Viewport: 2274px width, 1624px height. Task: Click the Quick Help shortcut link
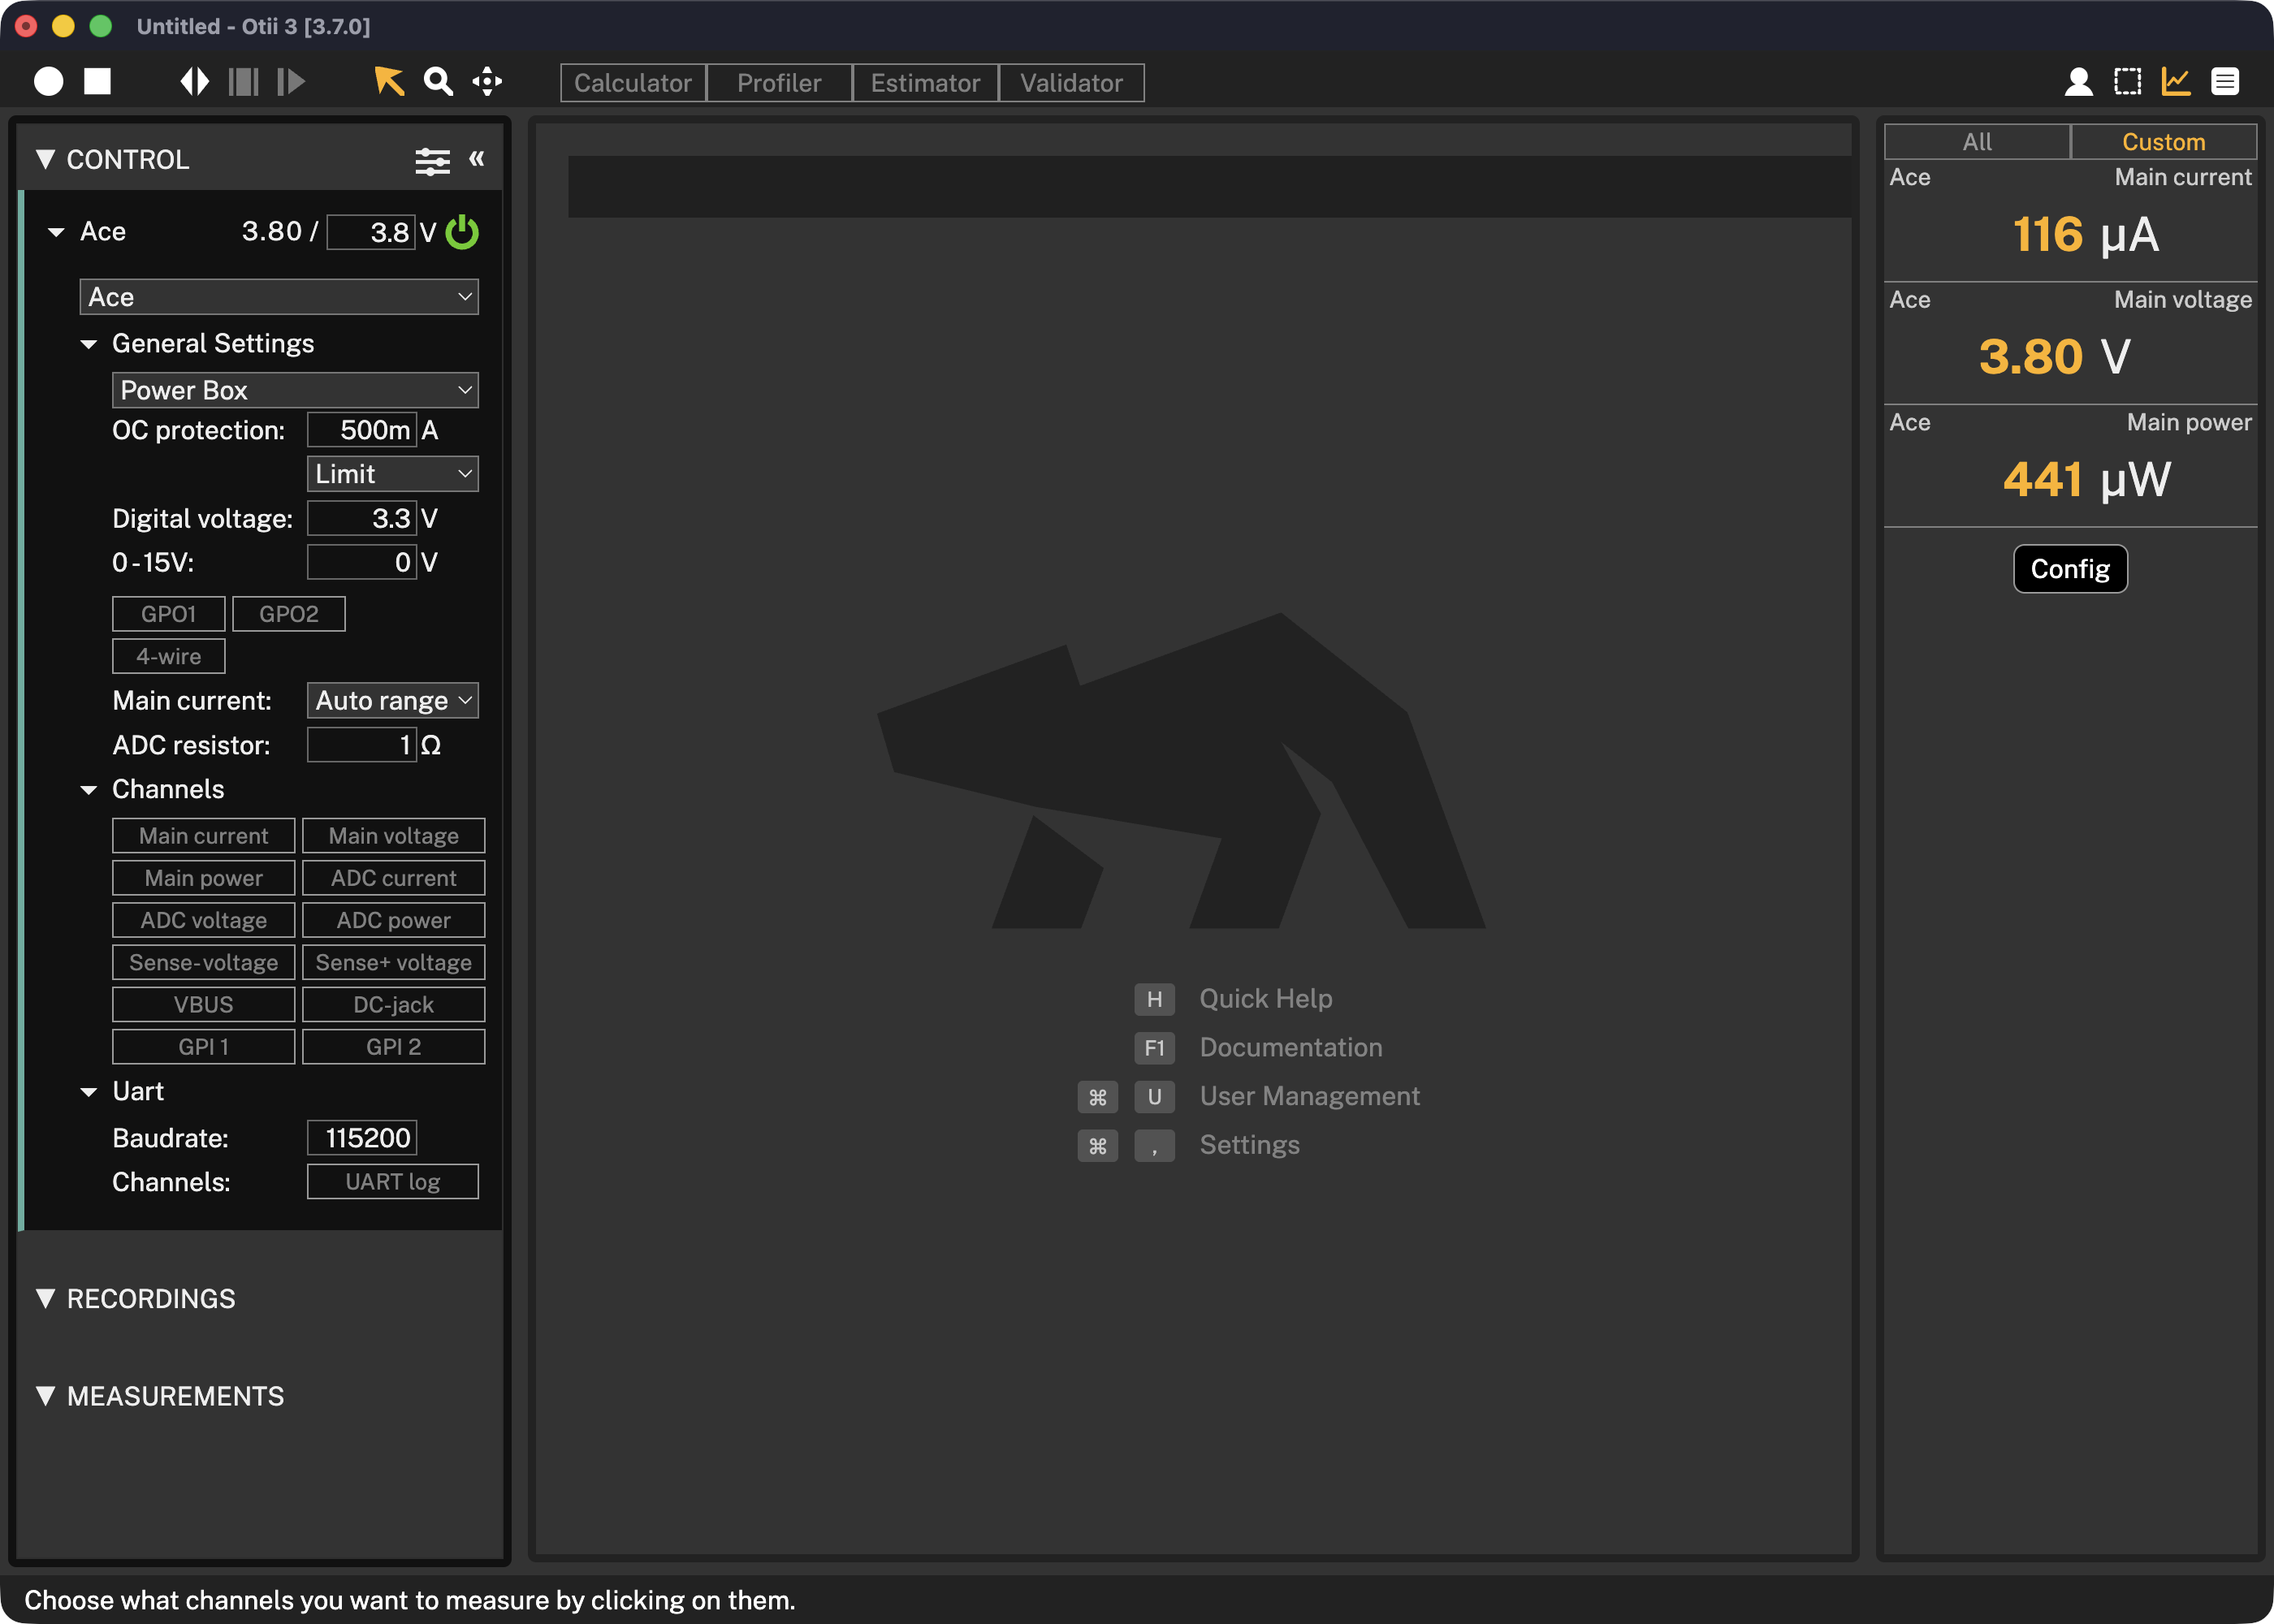[x=1266, y=998]
